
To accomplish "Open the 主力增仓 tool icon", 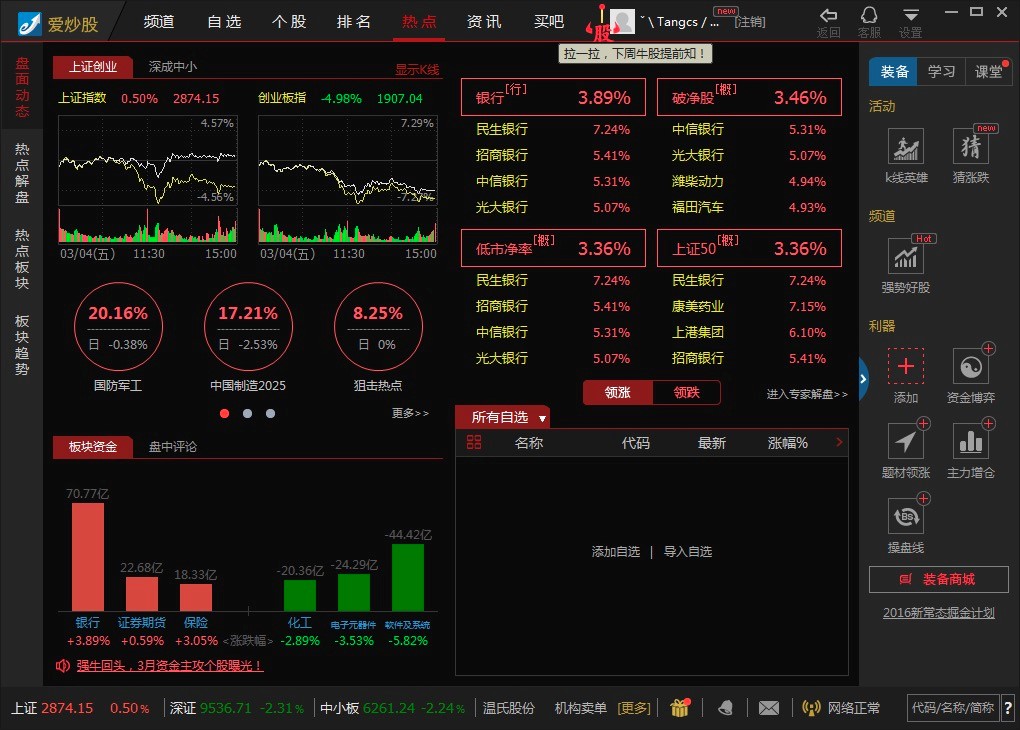I will 971,441.
